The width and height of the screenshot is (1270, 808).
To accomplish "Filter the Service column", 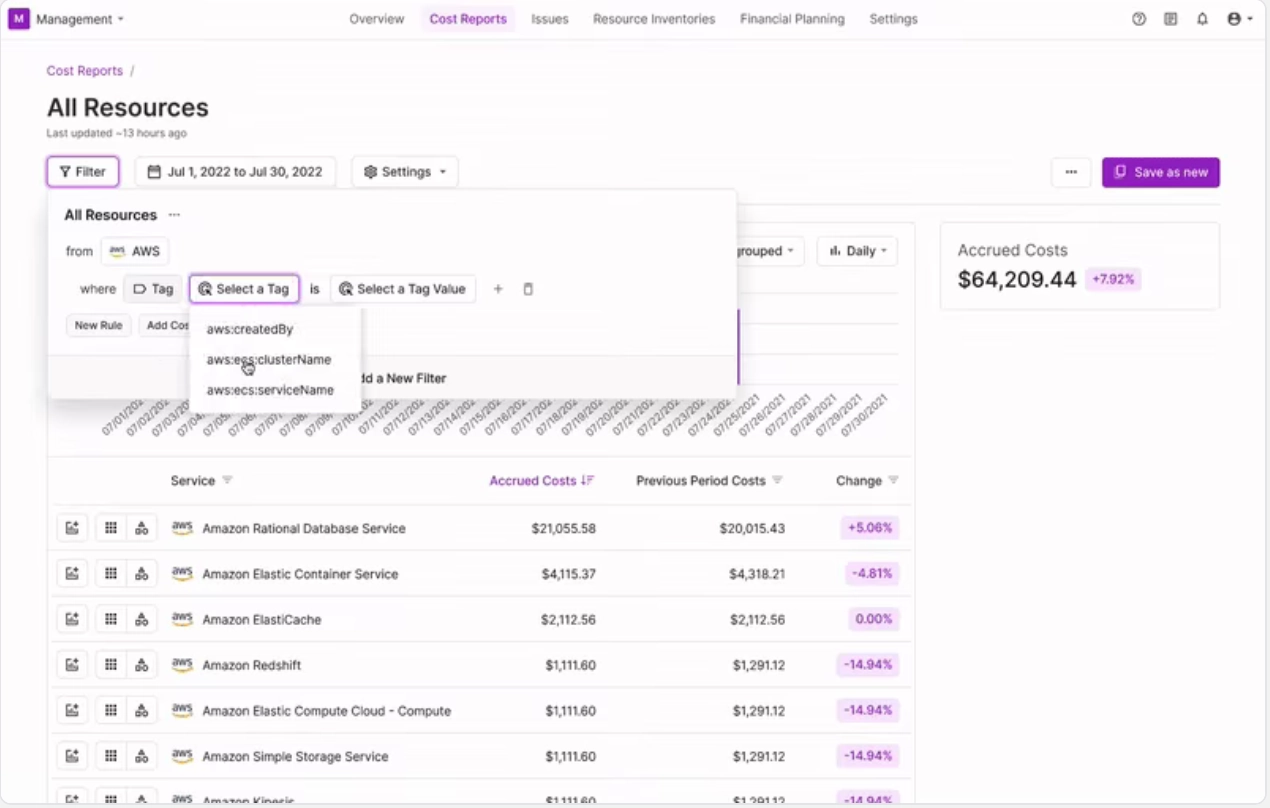I will (227, 481).
